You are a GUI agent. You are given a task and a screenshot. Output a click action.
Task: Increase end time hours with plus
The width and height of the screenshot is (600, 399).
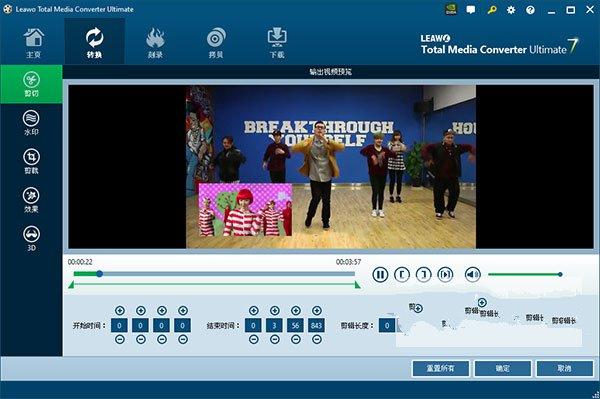254,310
